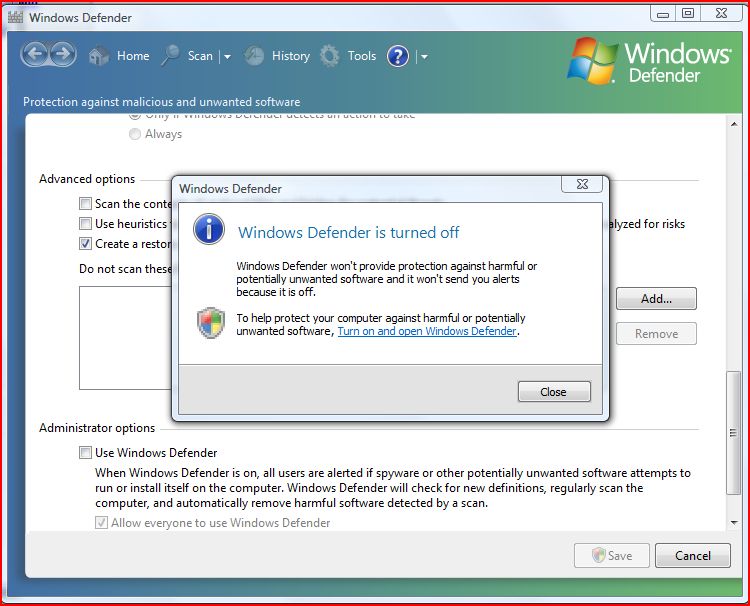
Task: Minimize the Windows Defender window
Action: pos(662,14)
